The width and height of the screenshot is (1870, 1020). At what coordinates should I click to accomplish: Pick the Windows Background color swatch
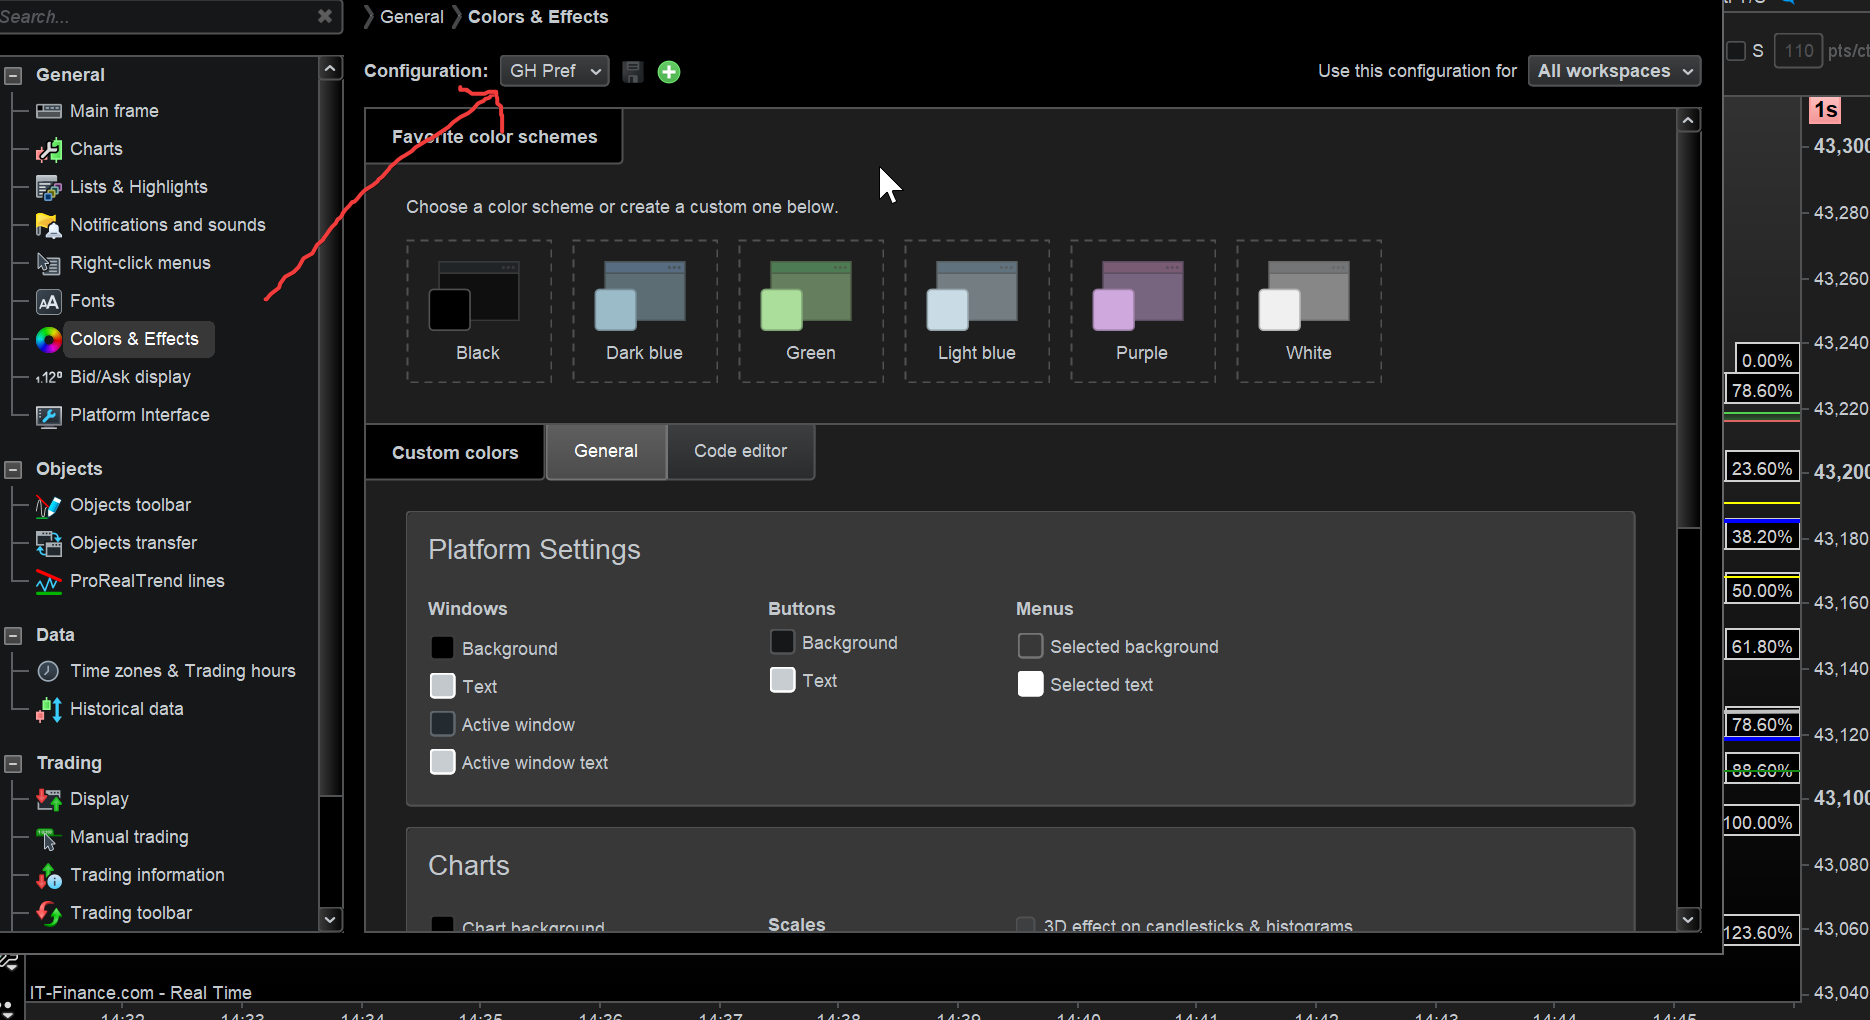click(442, 648)
